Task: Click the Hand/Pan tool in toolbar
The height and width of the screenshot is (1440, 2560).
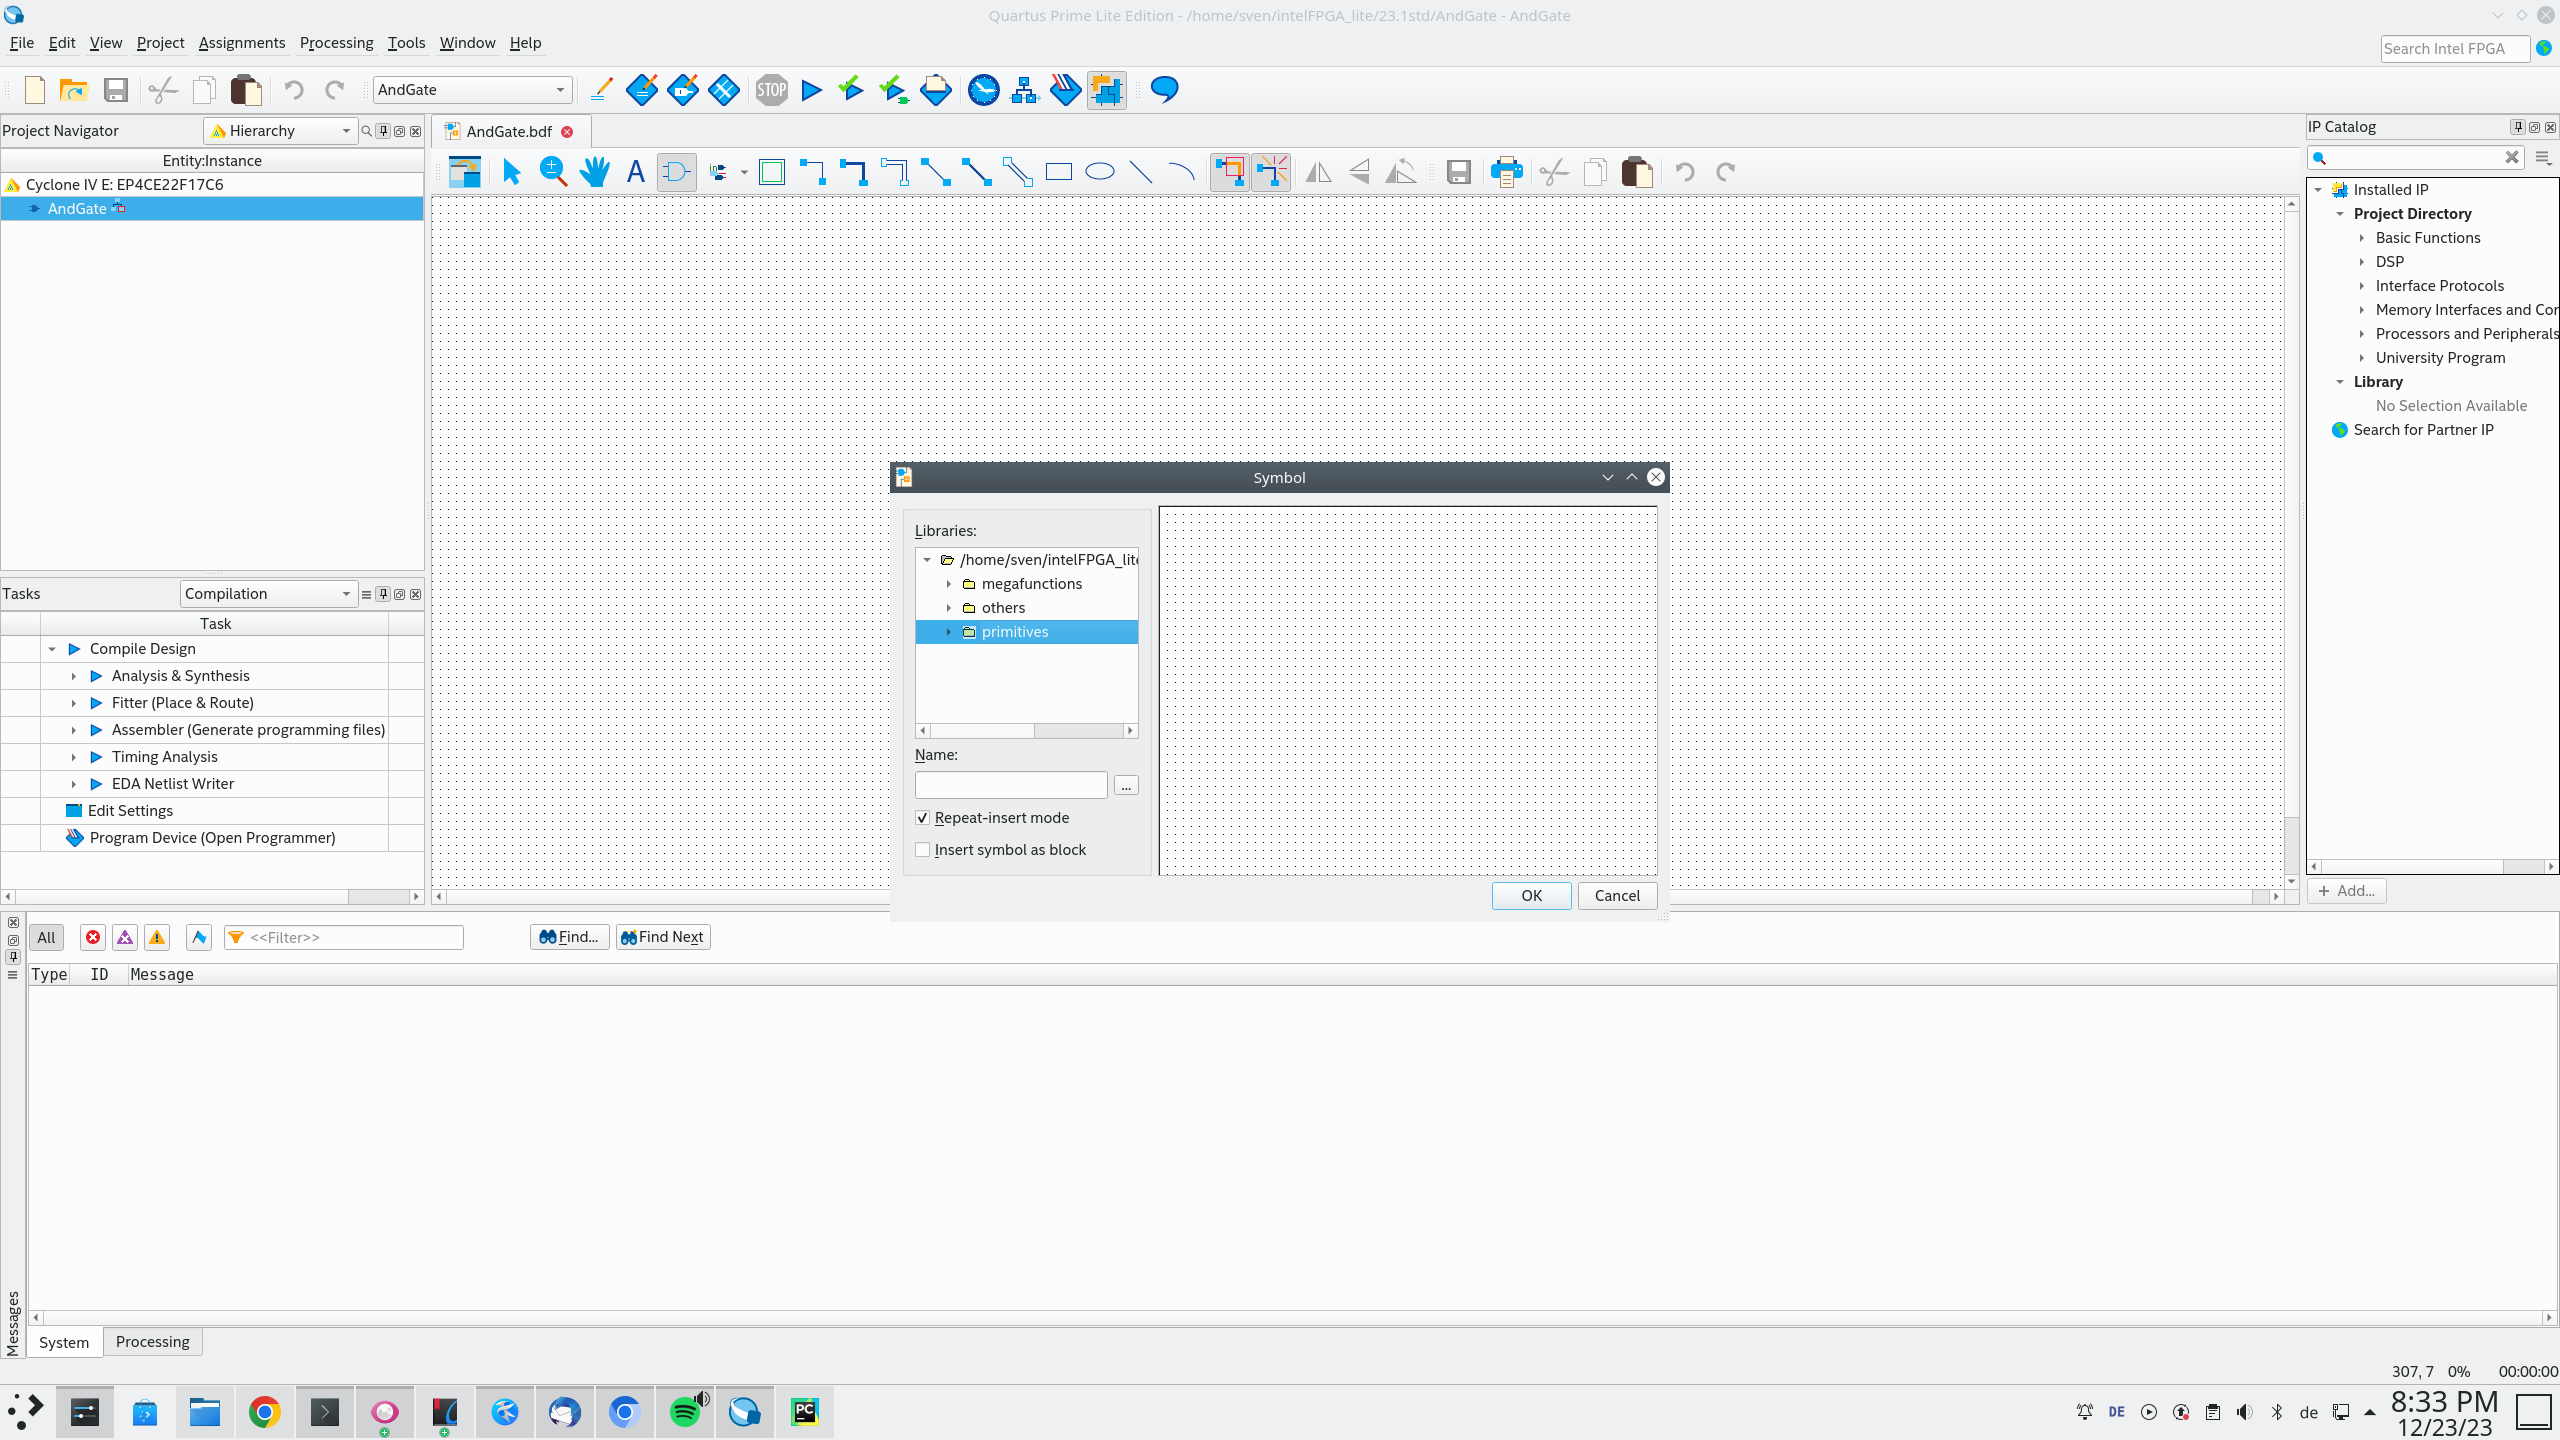Action: tap(594, 171)
